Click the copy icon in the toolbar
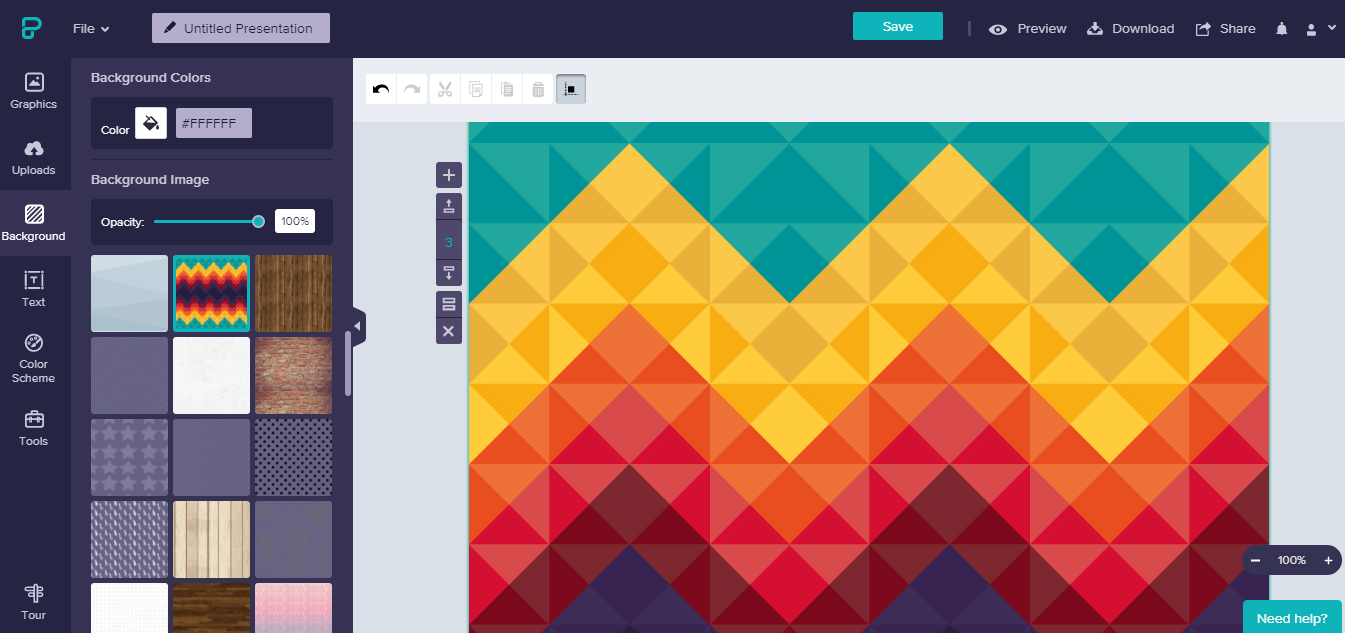The width and height of the screenshot is (1345, 633). coord(476,89)
